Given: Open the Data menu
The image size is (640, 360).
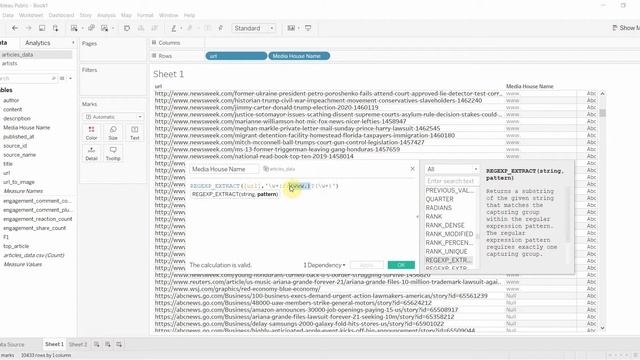Looking at the screenshot, I should click(x=8, y=15).
